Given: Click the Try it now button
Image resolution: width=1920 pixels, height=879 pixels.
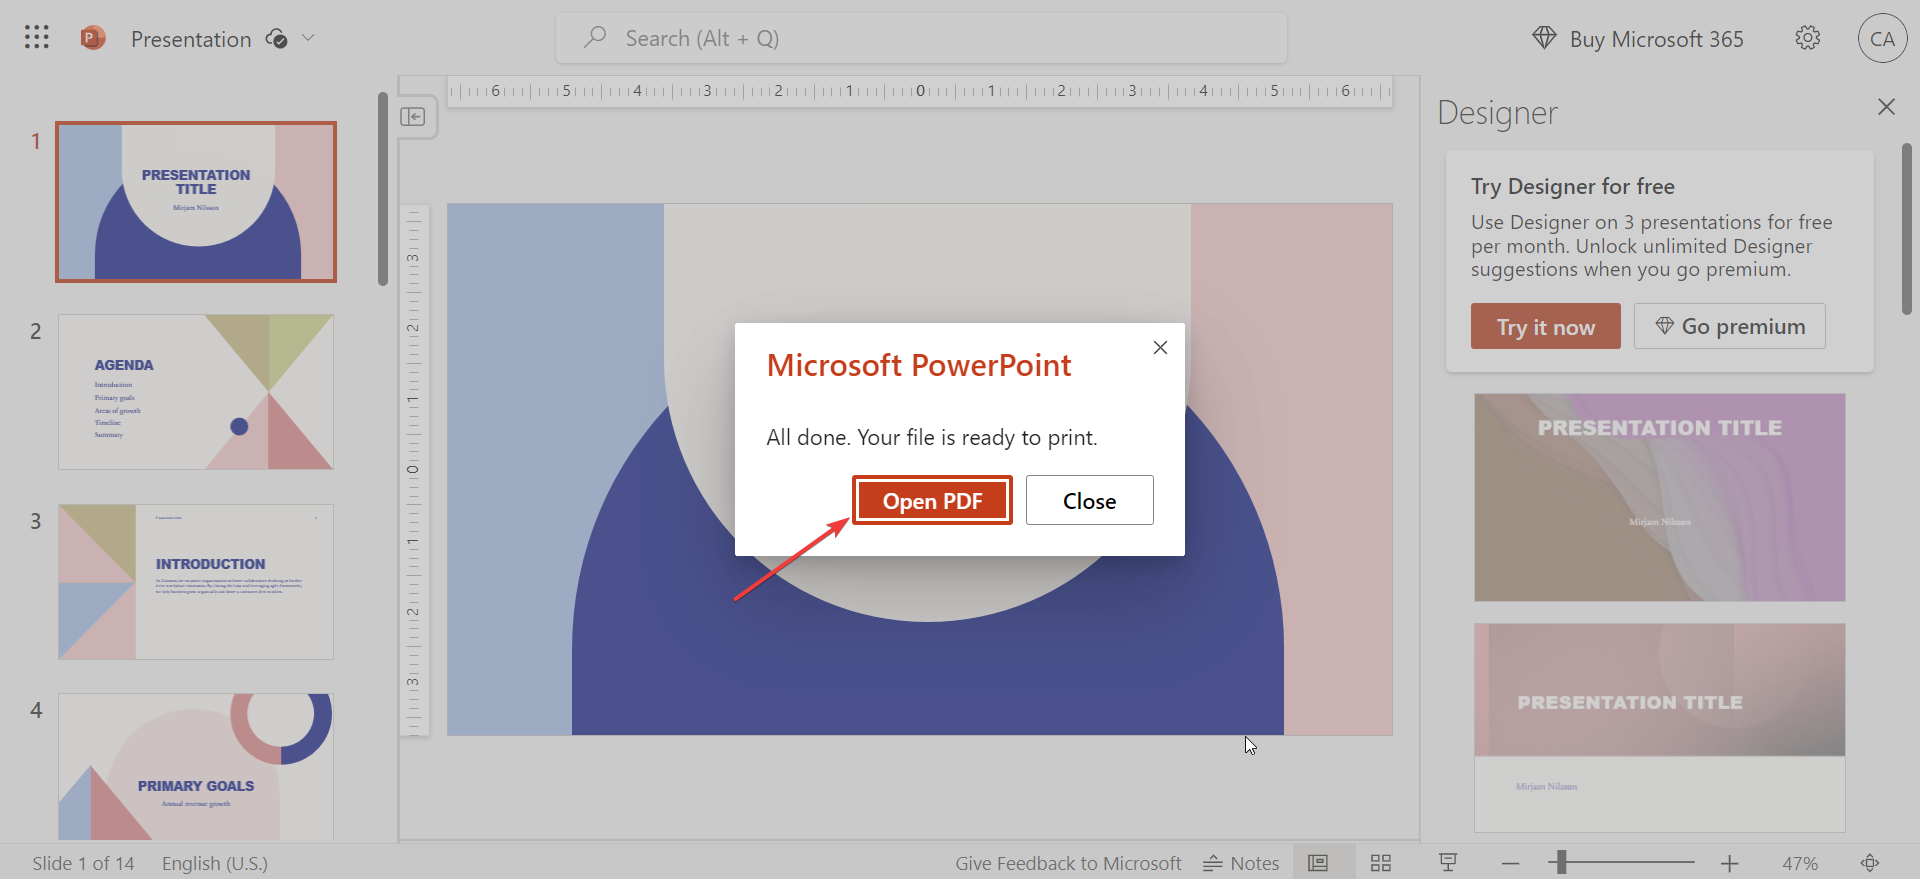Looking at the screenshot, I should pos(1545,326).
